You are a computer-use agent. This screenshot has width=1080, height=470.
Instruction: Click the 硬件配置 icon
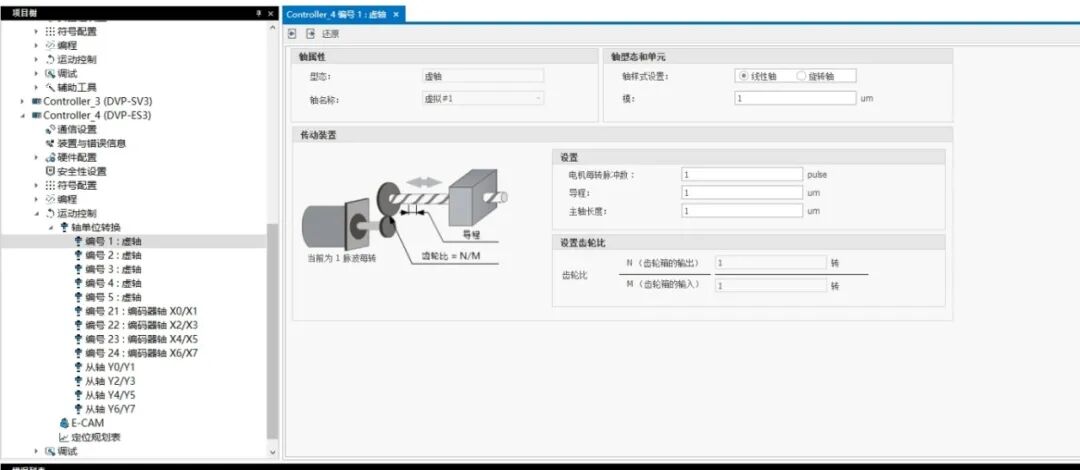click(50, 158)
